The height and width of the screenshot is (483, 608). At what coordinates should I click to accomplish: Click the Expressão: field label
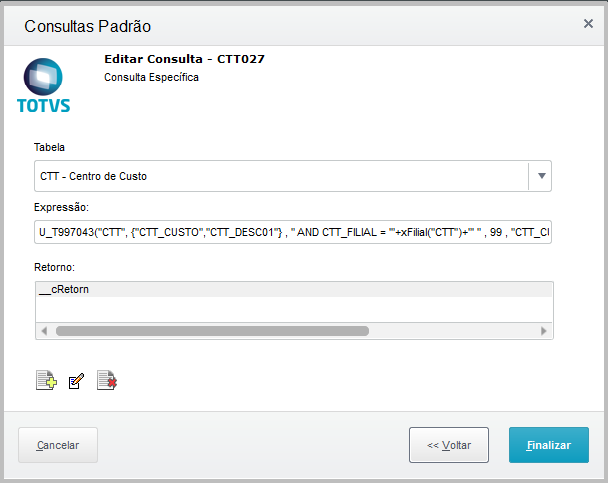click(62, 207)
